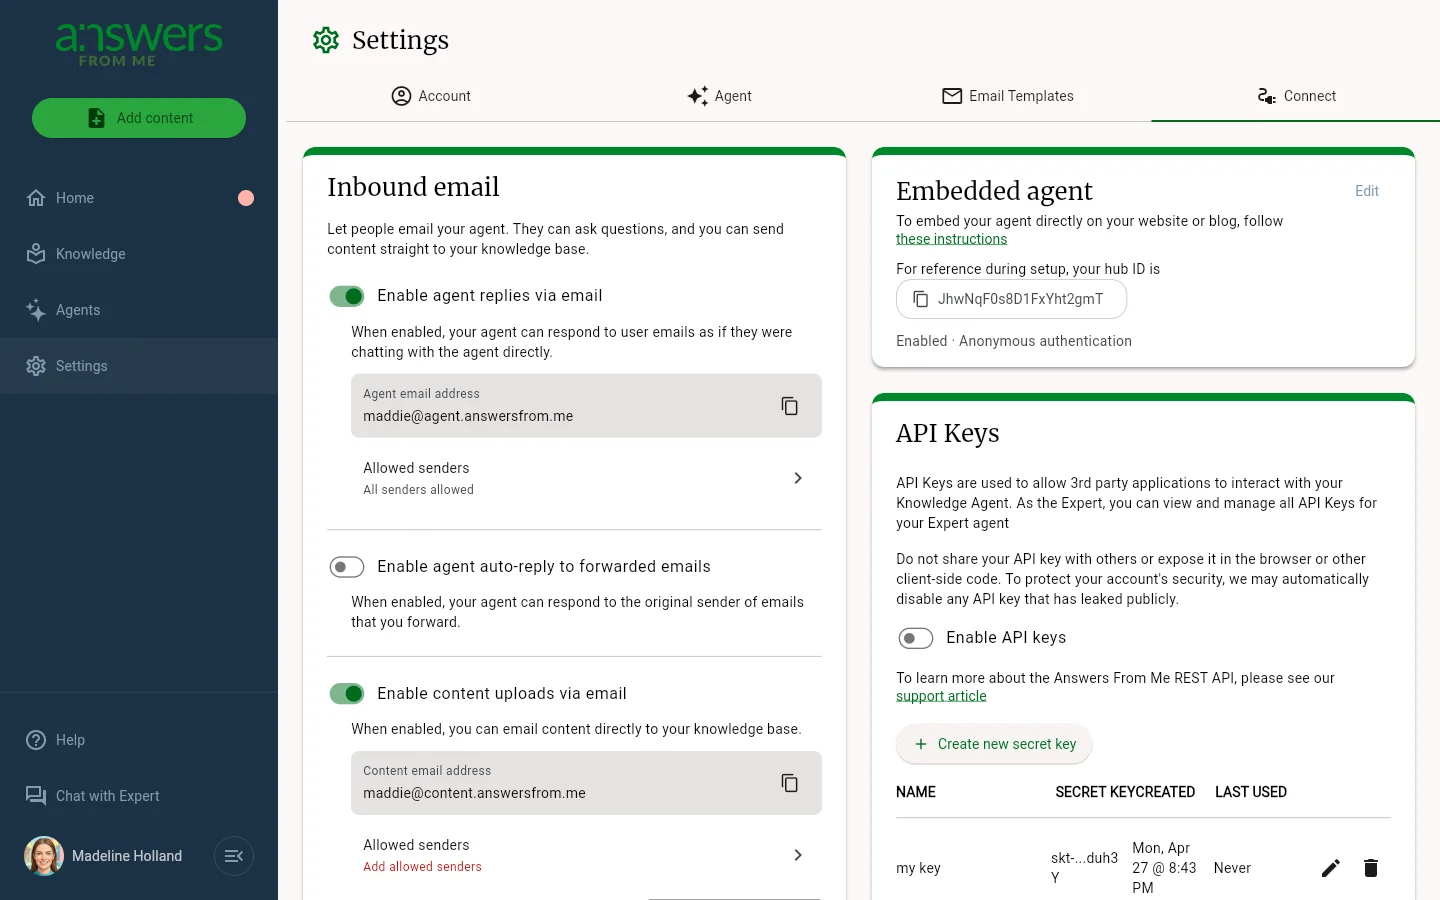Click the Content email address field

coord(586,783)
